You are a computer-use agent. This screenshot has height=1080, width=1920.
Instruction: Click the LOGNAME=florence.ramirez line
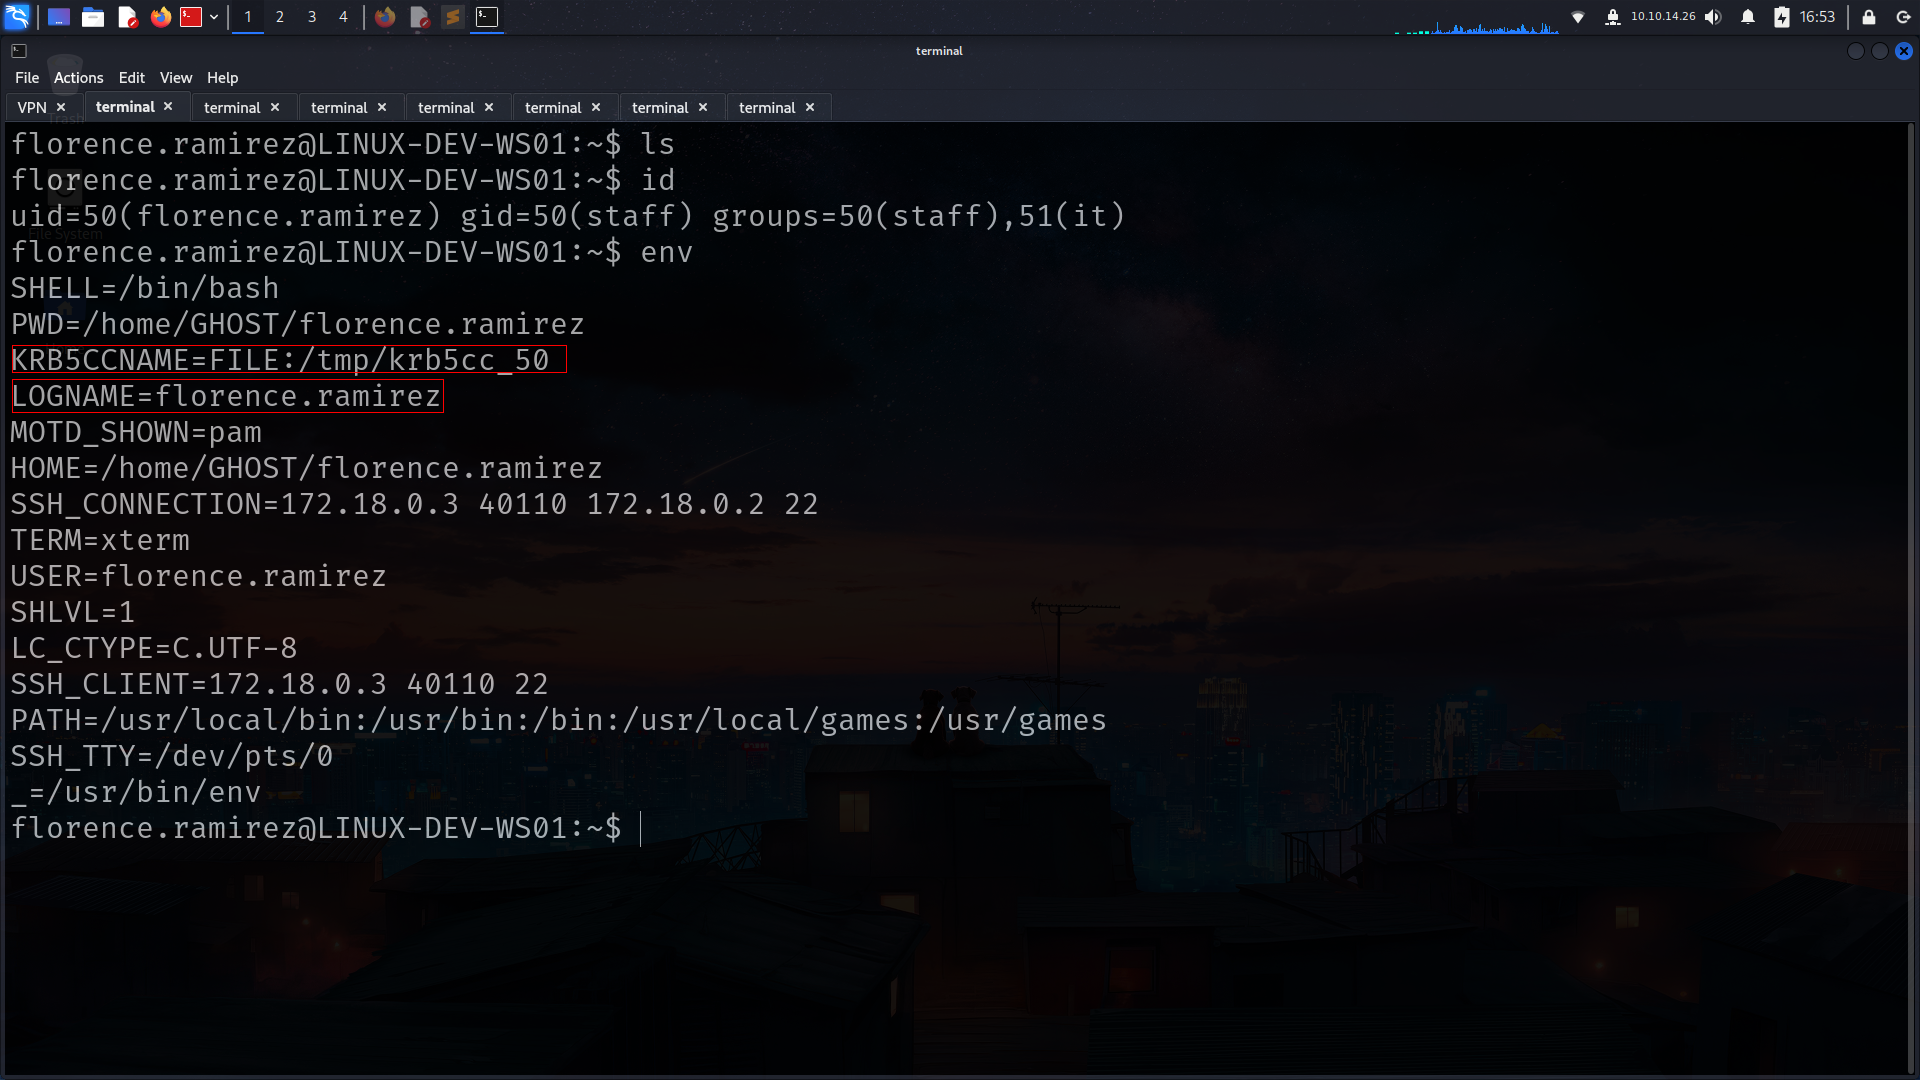point(226,396)
